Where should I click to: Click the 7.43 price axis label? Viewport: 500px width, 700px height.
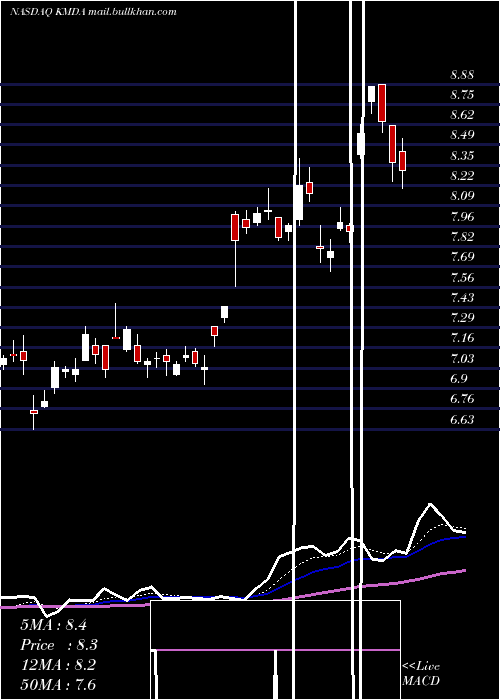click(462, 297)
